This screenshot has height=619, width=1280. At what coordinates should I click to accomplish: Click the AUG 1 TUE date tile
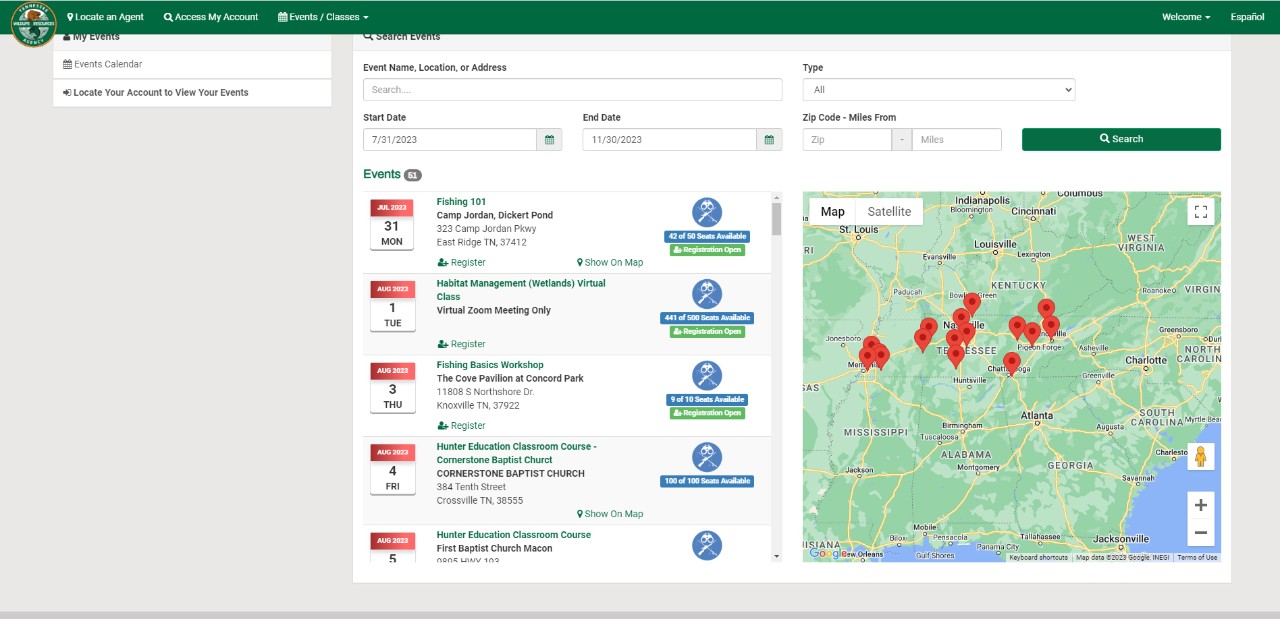point(392,307)
